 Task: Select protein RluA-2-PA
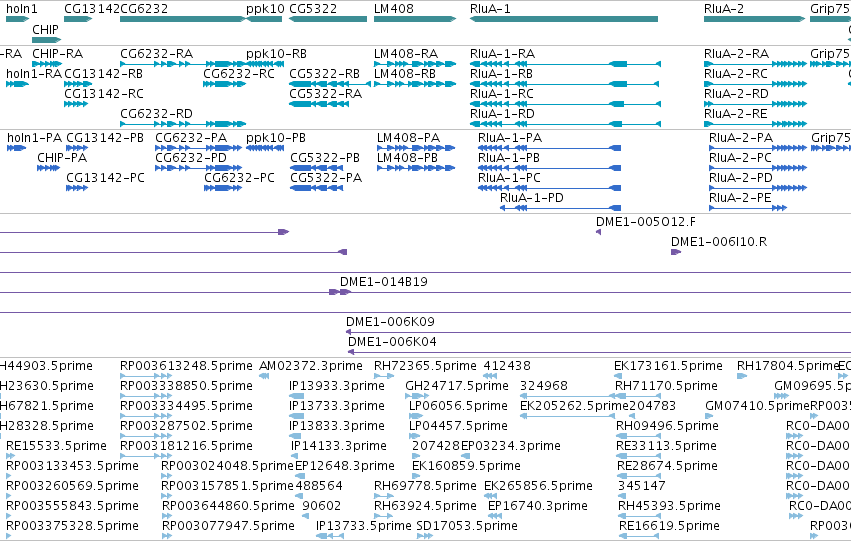[x=758, y=148]
